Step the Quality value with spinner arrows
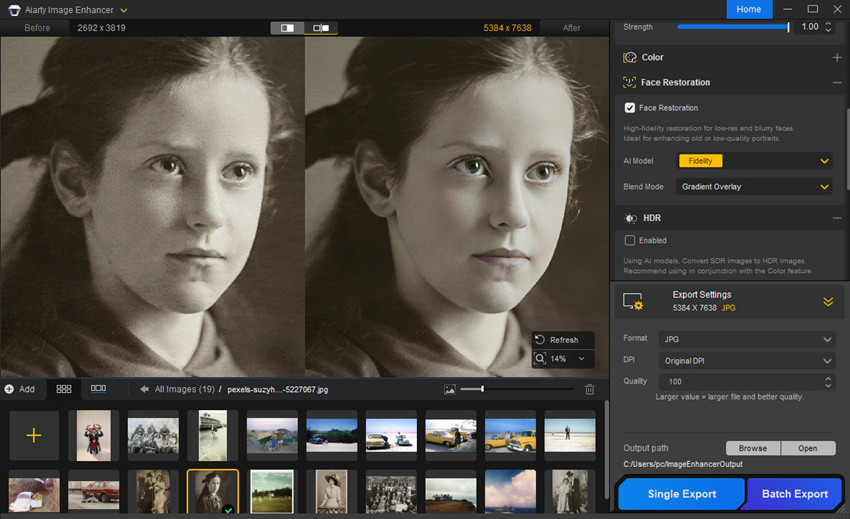The image size is (850, 519). pyautogui.click(x=828, y=382)
